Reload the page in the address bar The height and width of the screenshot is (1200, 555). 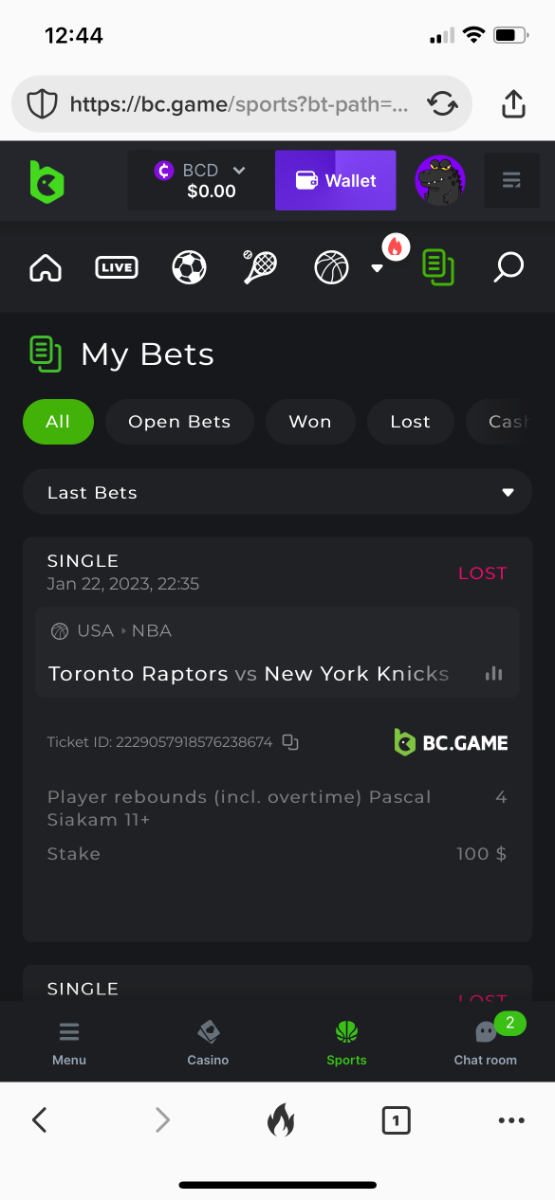pos(442,104)
